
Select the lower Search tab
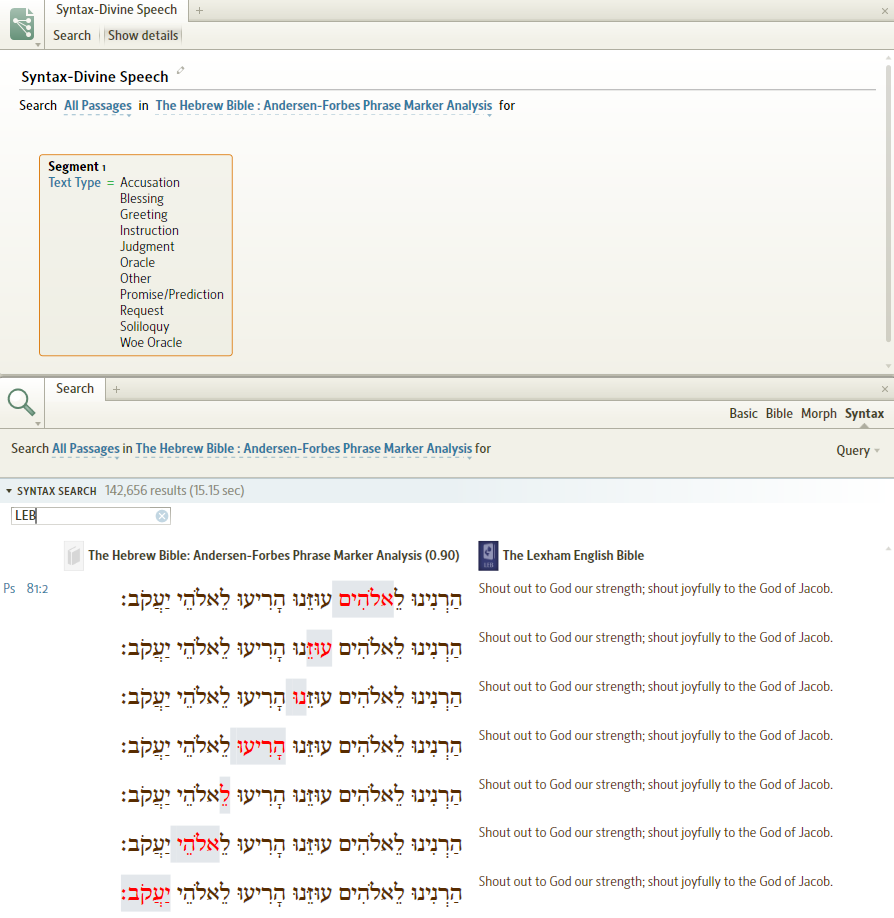(x=75, y=389)
